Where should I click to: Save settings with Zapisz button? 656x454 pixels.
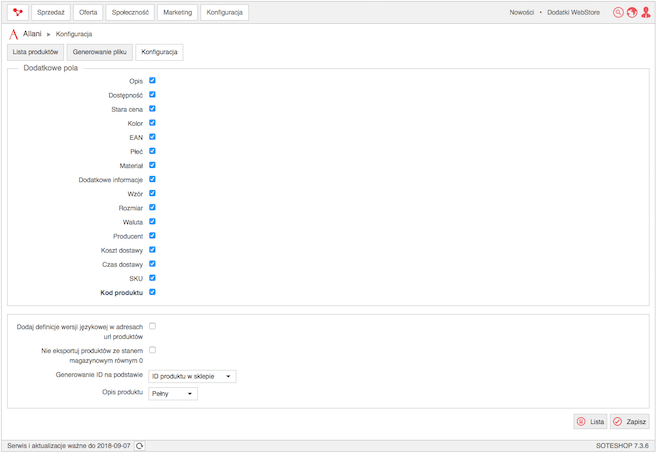(x=630, y=422)
